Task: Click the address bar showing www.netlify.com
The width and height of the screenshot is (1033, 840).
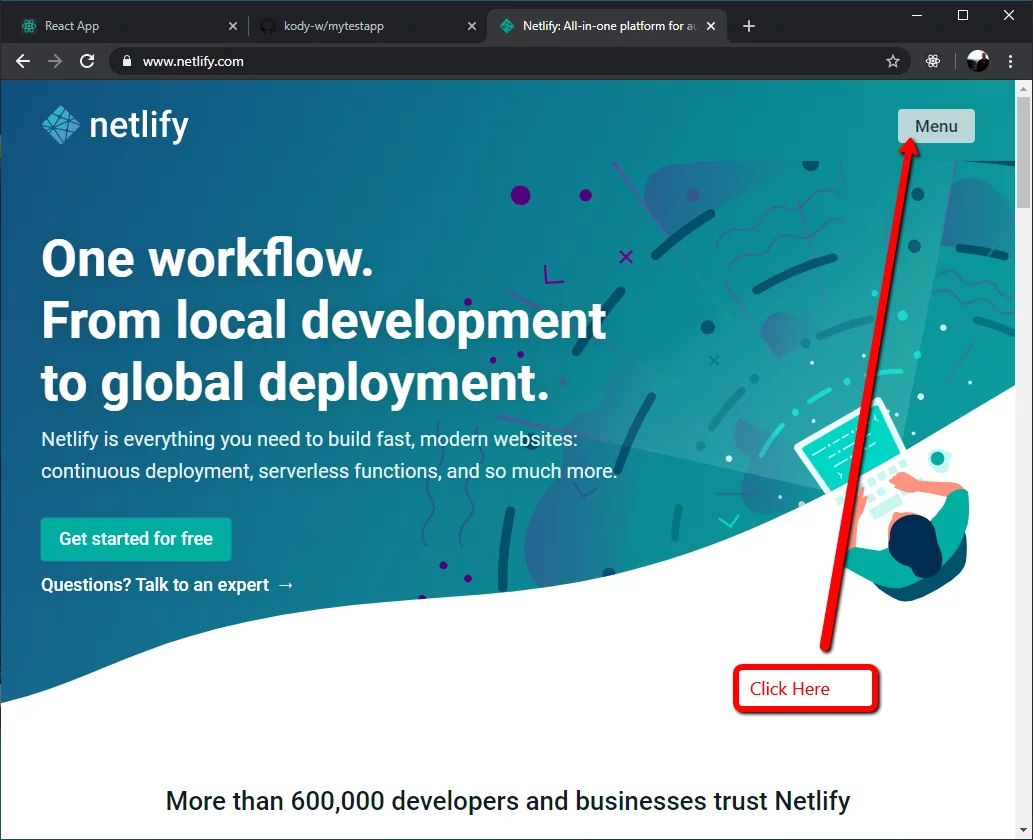Action: tap(510, 61)
